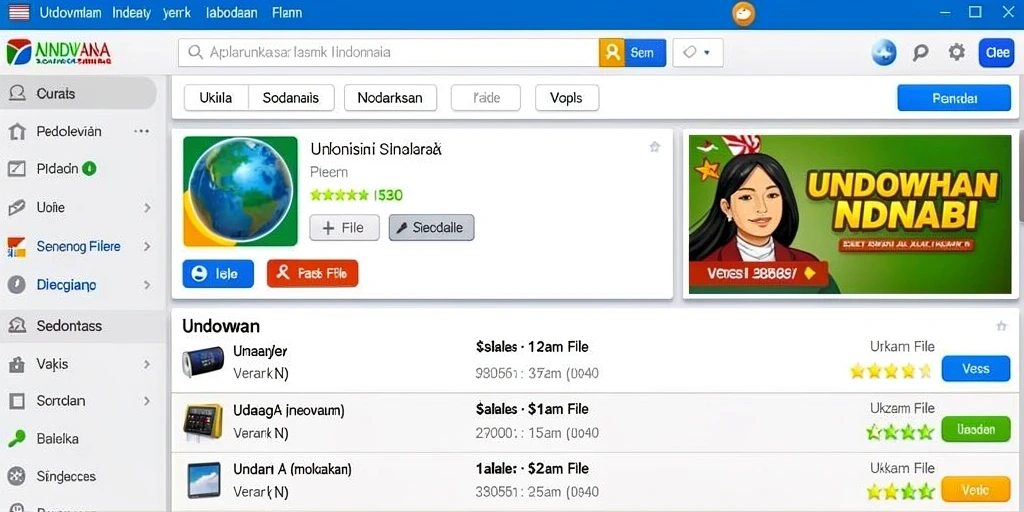The height and width of the screenshot is (512, 1024).
Task: Click the Undari A mokiakan app icon
Action: pos(203,481)
